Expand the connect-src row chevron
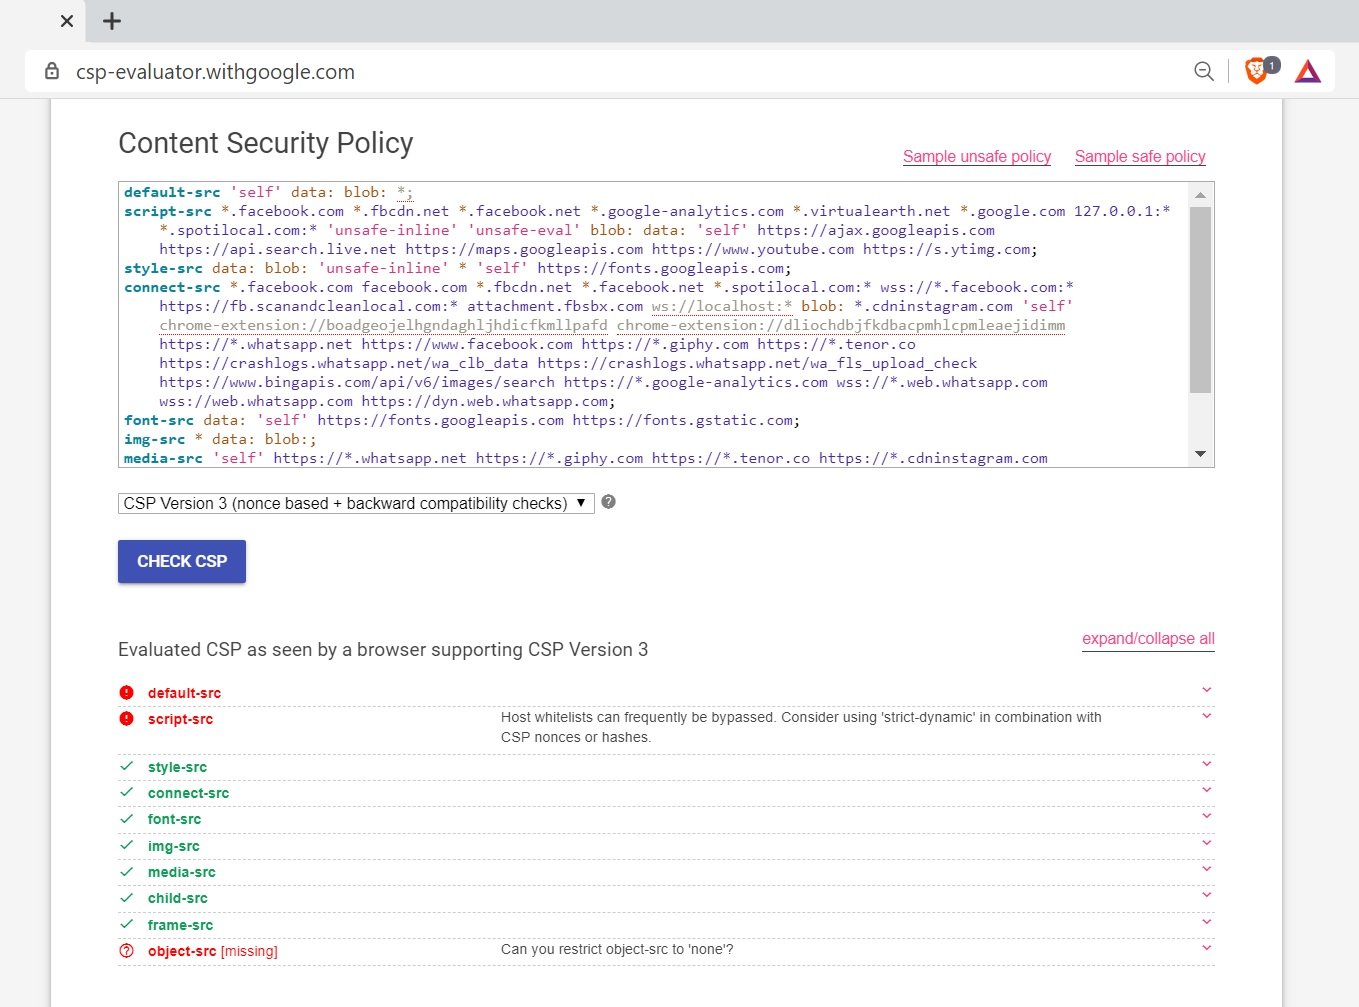 coord(1207,790)
